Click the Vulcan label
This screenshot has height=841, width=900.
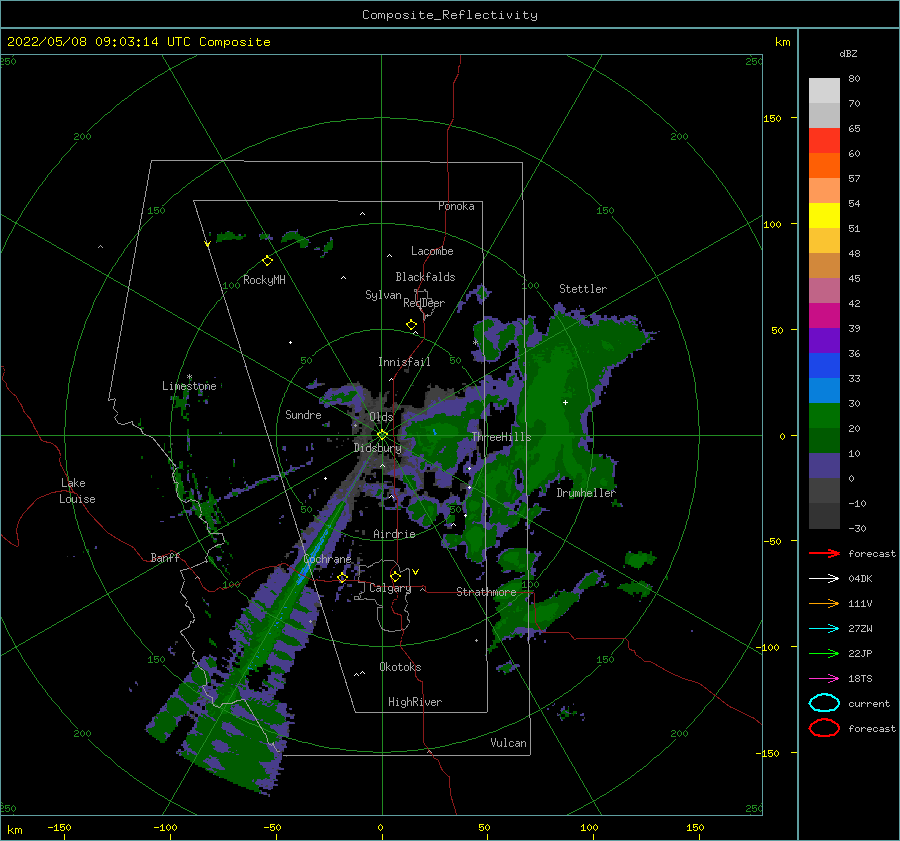[x=508, y=743]
